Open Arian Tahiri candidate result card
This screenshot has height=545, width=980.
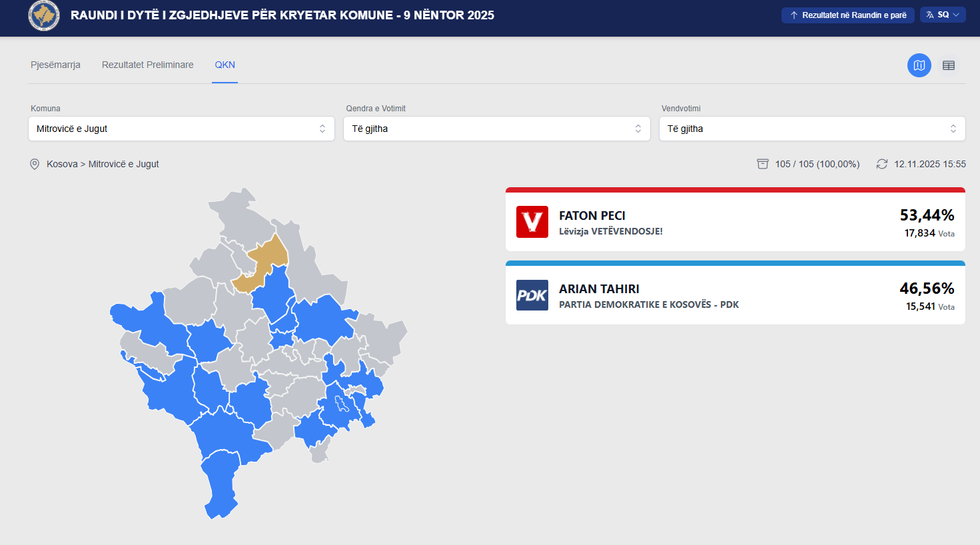coord(735,295)
